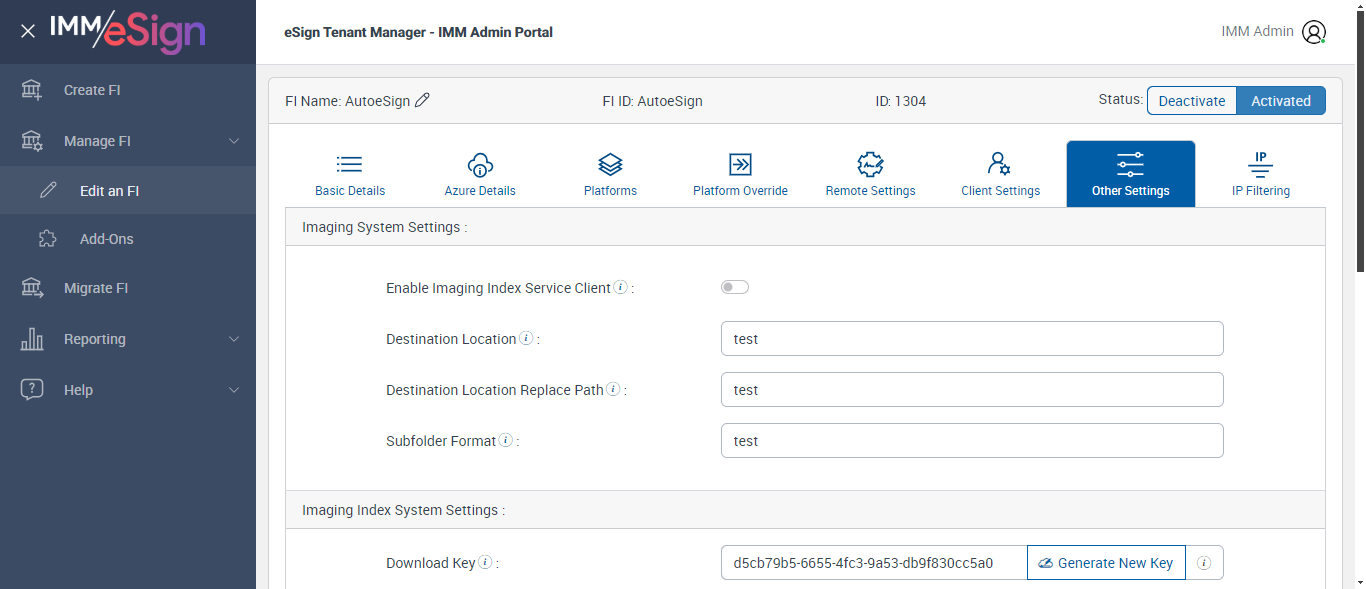Expand the Help menu
Image resolution: width=1366 pixels, height=589 pixels.
click(234, 390)
